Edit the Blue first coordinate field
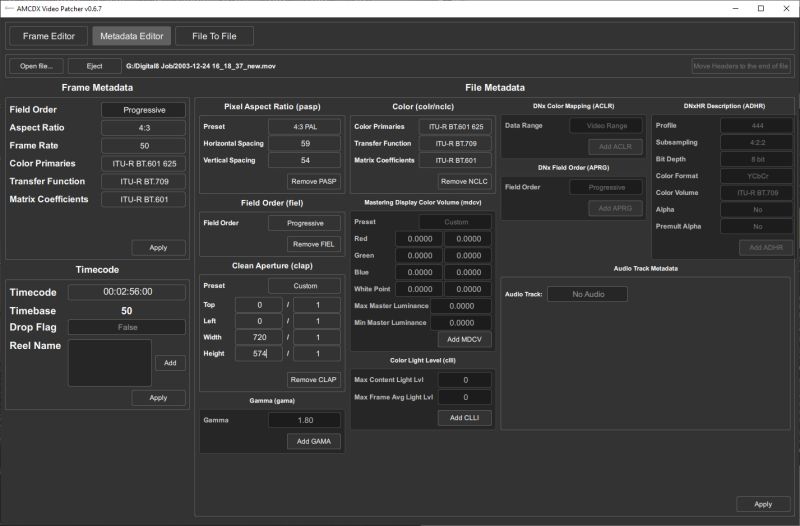This screenshot has height=526, width=800. click(419, 272)
